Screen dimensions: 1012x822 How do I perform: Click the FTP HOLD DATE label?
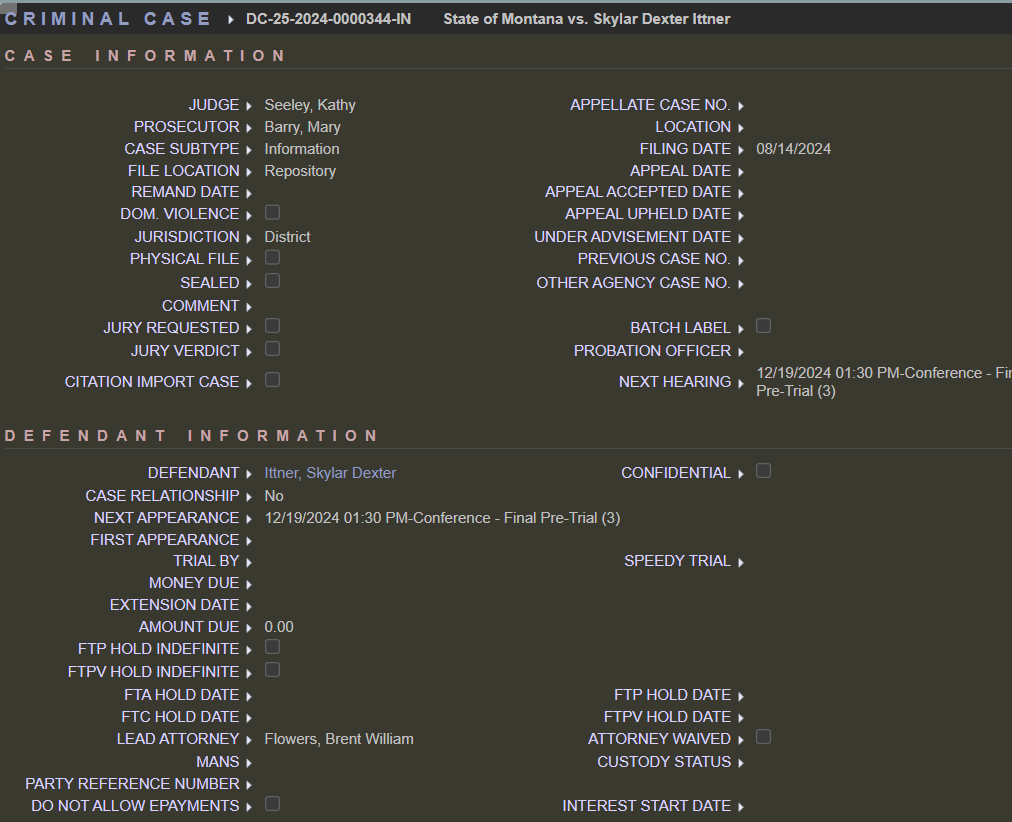(673, 696)
